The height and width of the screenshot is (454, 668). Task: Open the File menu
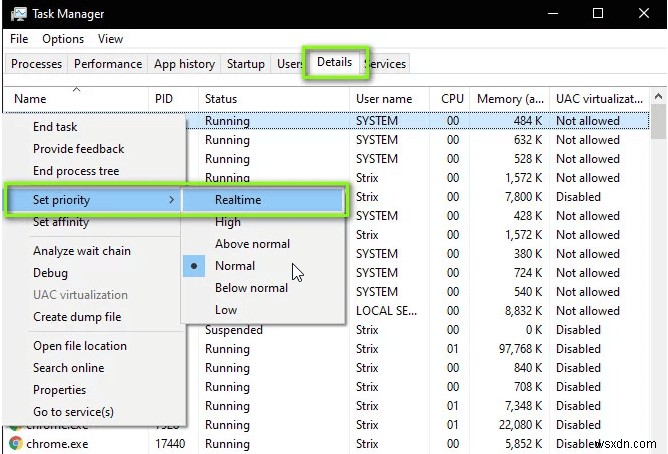pos(19,39)
